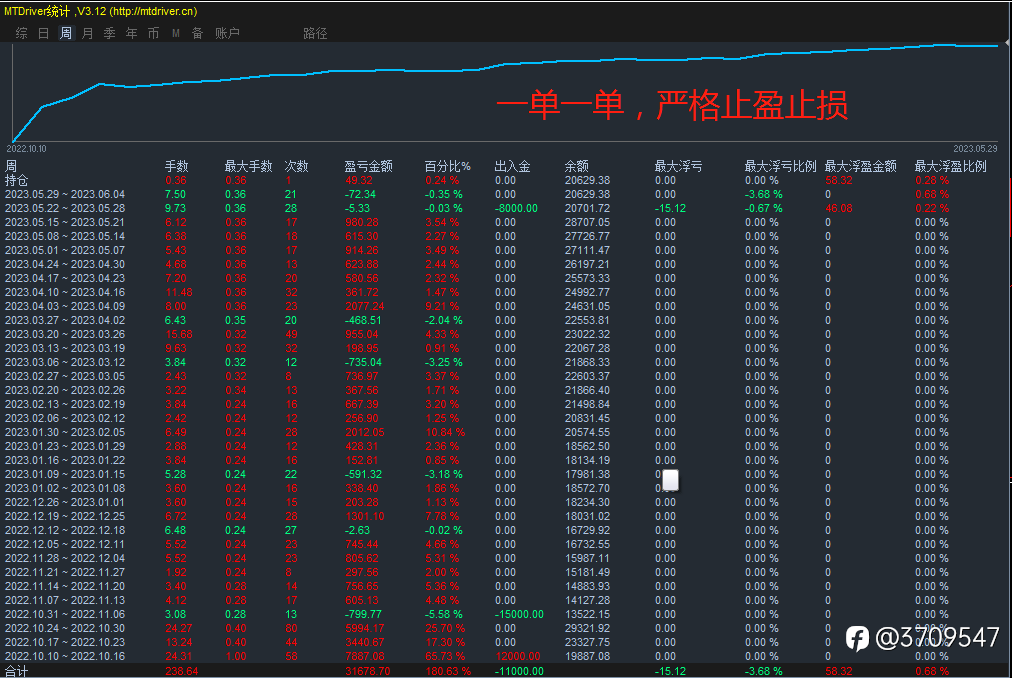Switch to the 综 summary tab
Screen dimensions: 1012x678
pos(21,33)
